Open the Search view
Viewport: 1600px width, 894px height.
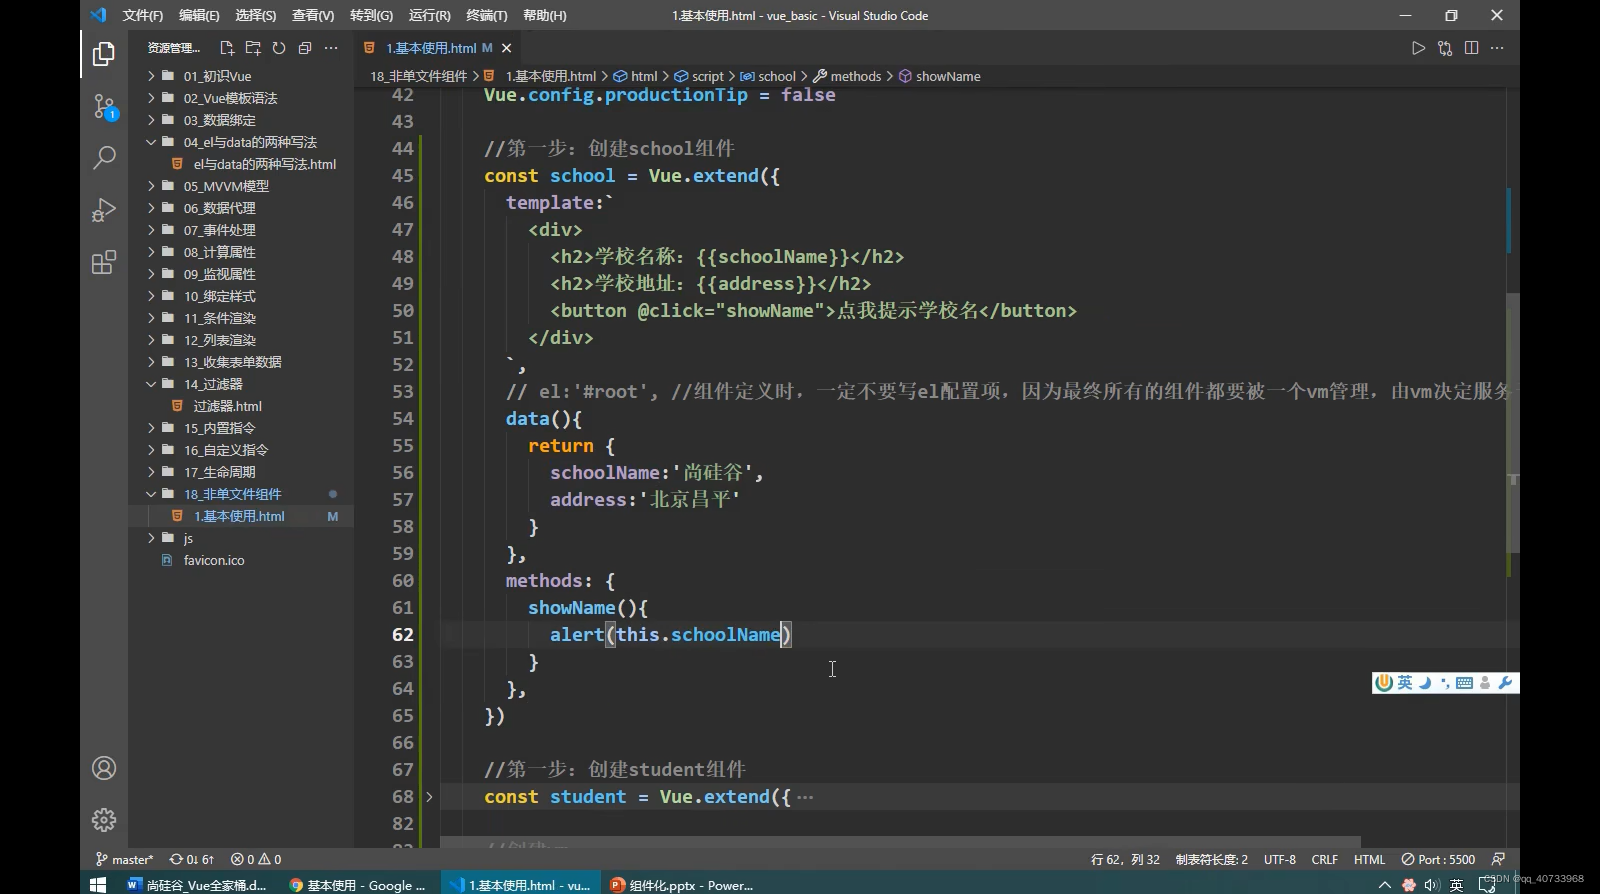pyautogui.click(x=104, y=157)
